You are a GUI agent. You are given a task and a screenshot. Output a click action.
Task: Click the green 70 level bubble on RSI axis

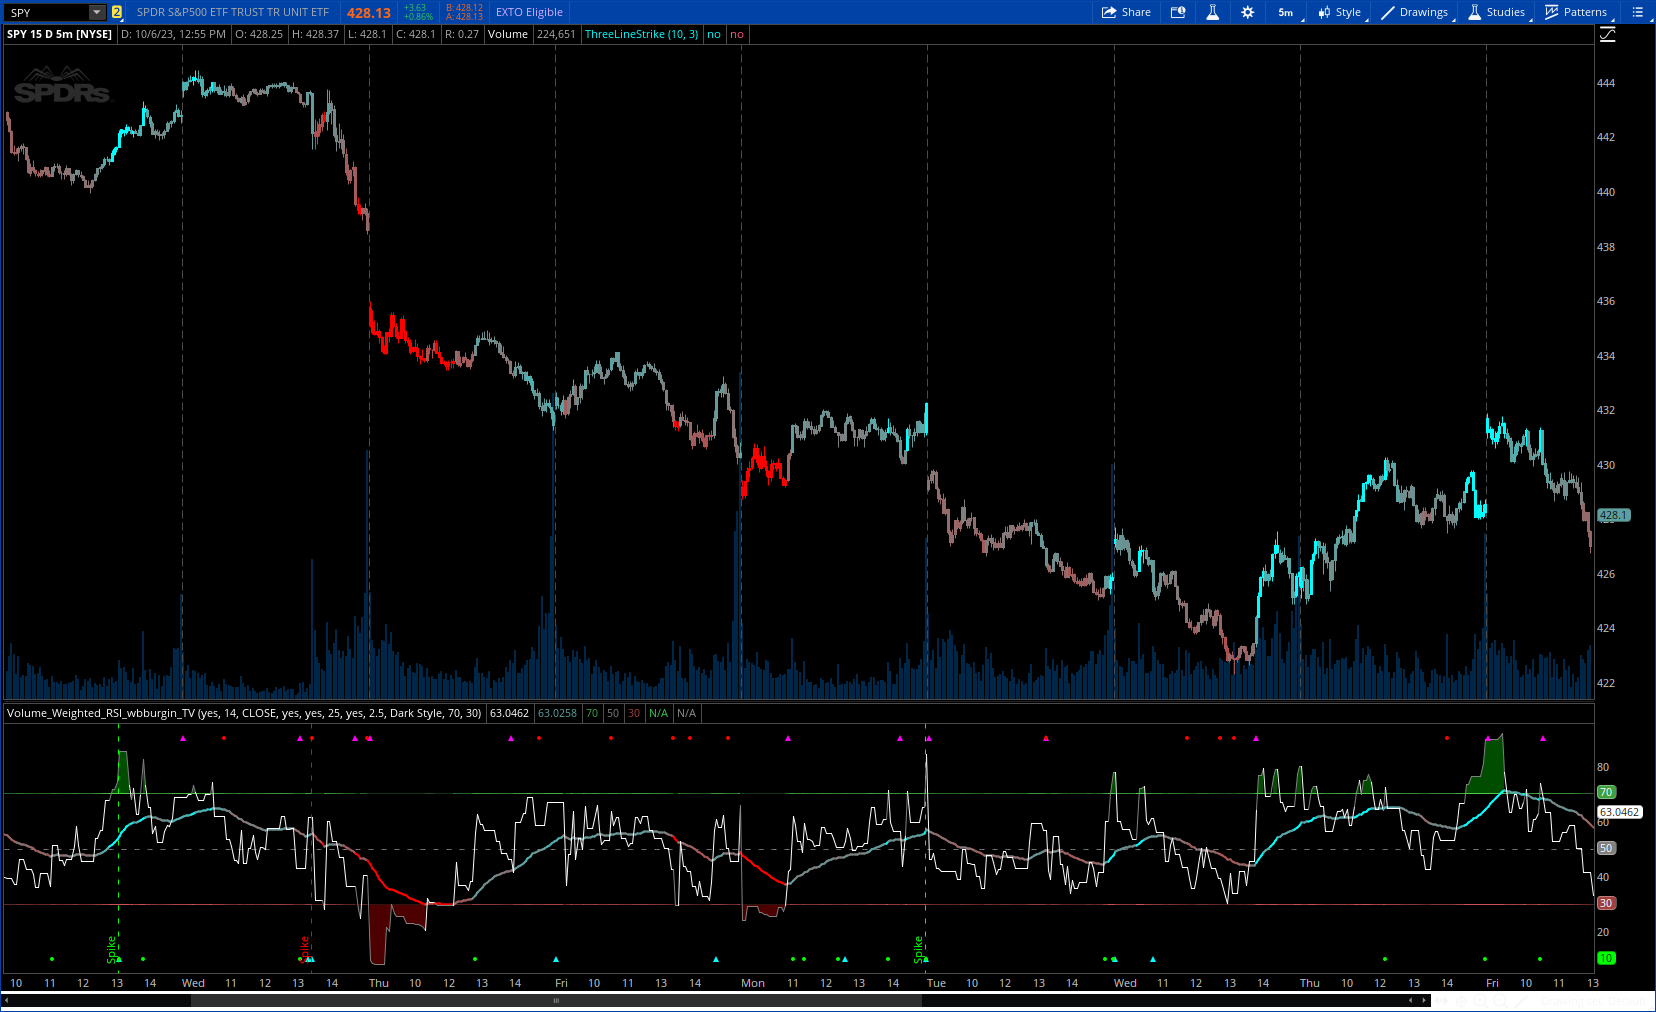pos(1606,792)
